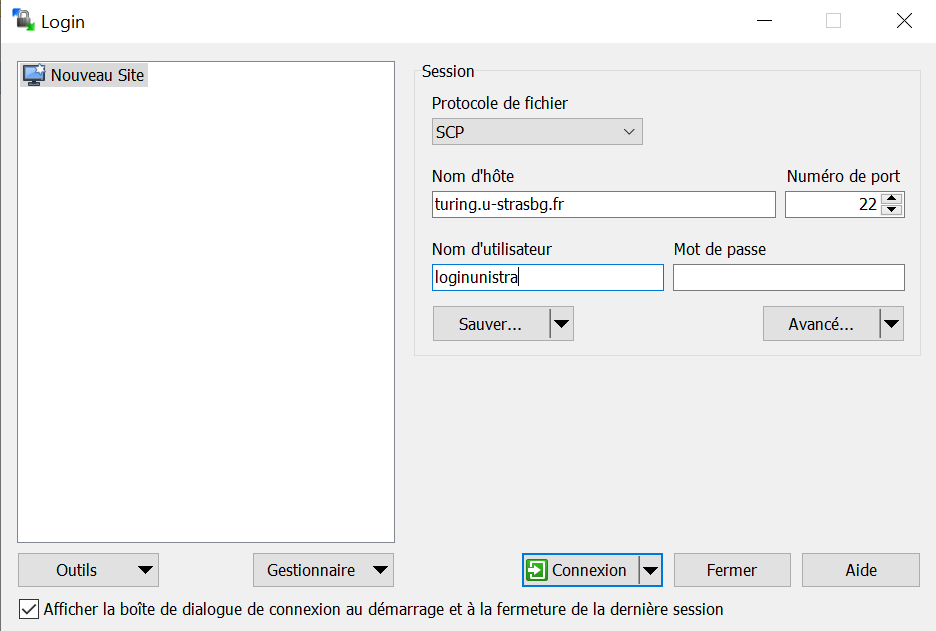This screenshot has width=936, height=631.
Task: Increase port number with up arrow
Action: [893, 199]
